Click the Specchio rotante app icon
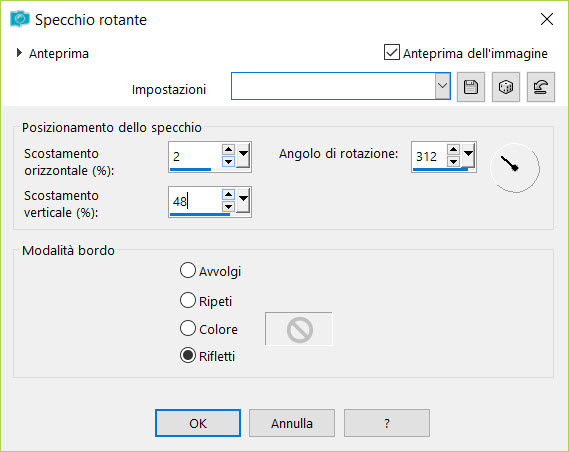The height and width of the screenshot is (452, 569). coord(20,19)
